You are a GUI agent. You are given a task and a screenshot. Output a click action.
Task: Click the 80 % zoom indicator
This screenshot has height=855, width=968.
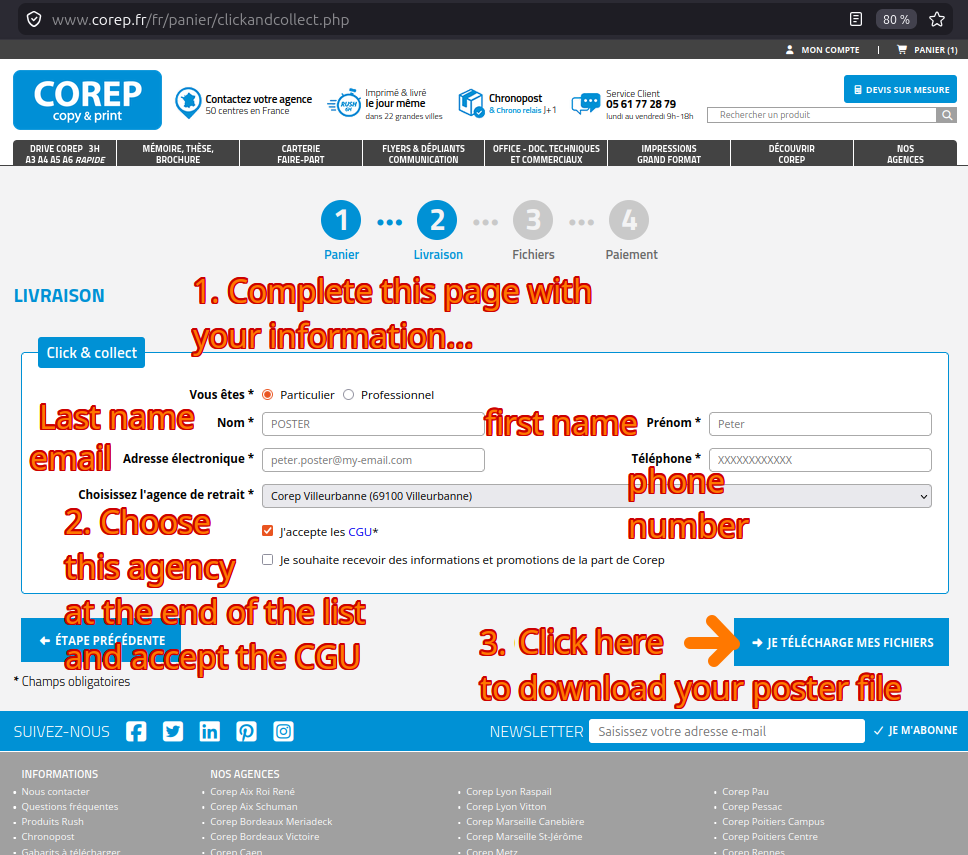pos(896,20)
